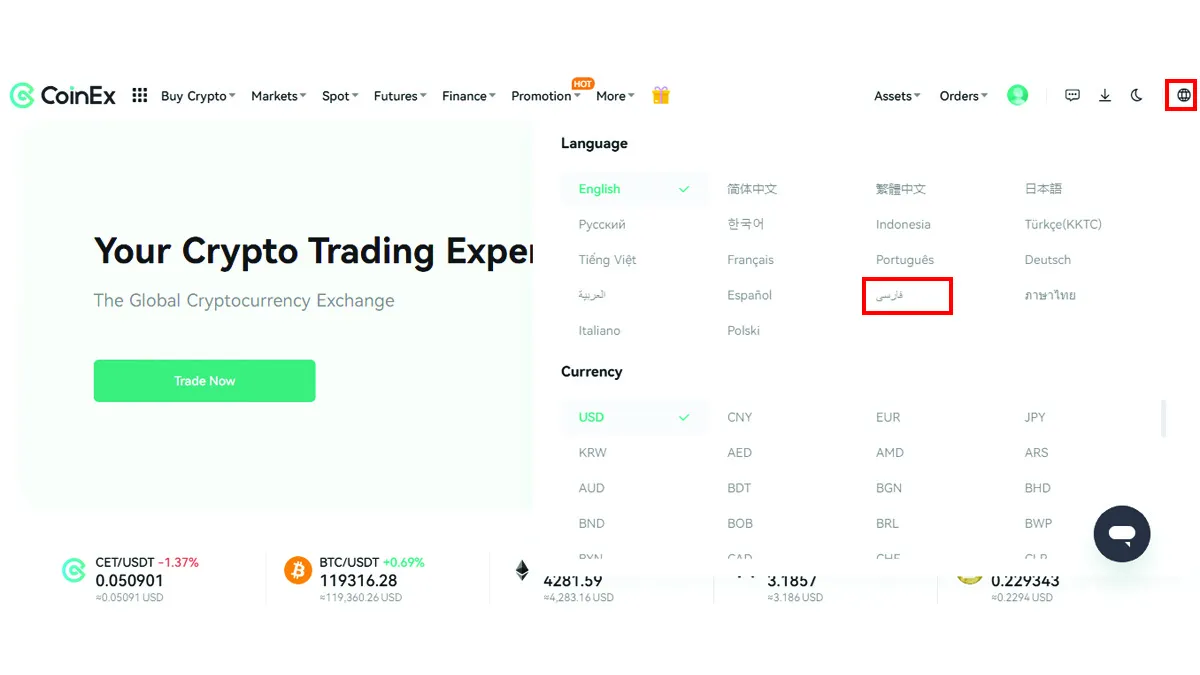This screenshot has height=675, width=1200.
Task: Open the Promotion menu with HOT badge
Action: click(x=546, y=96)
